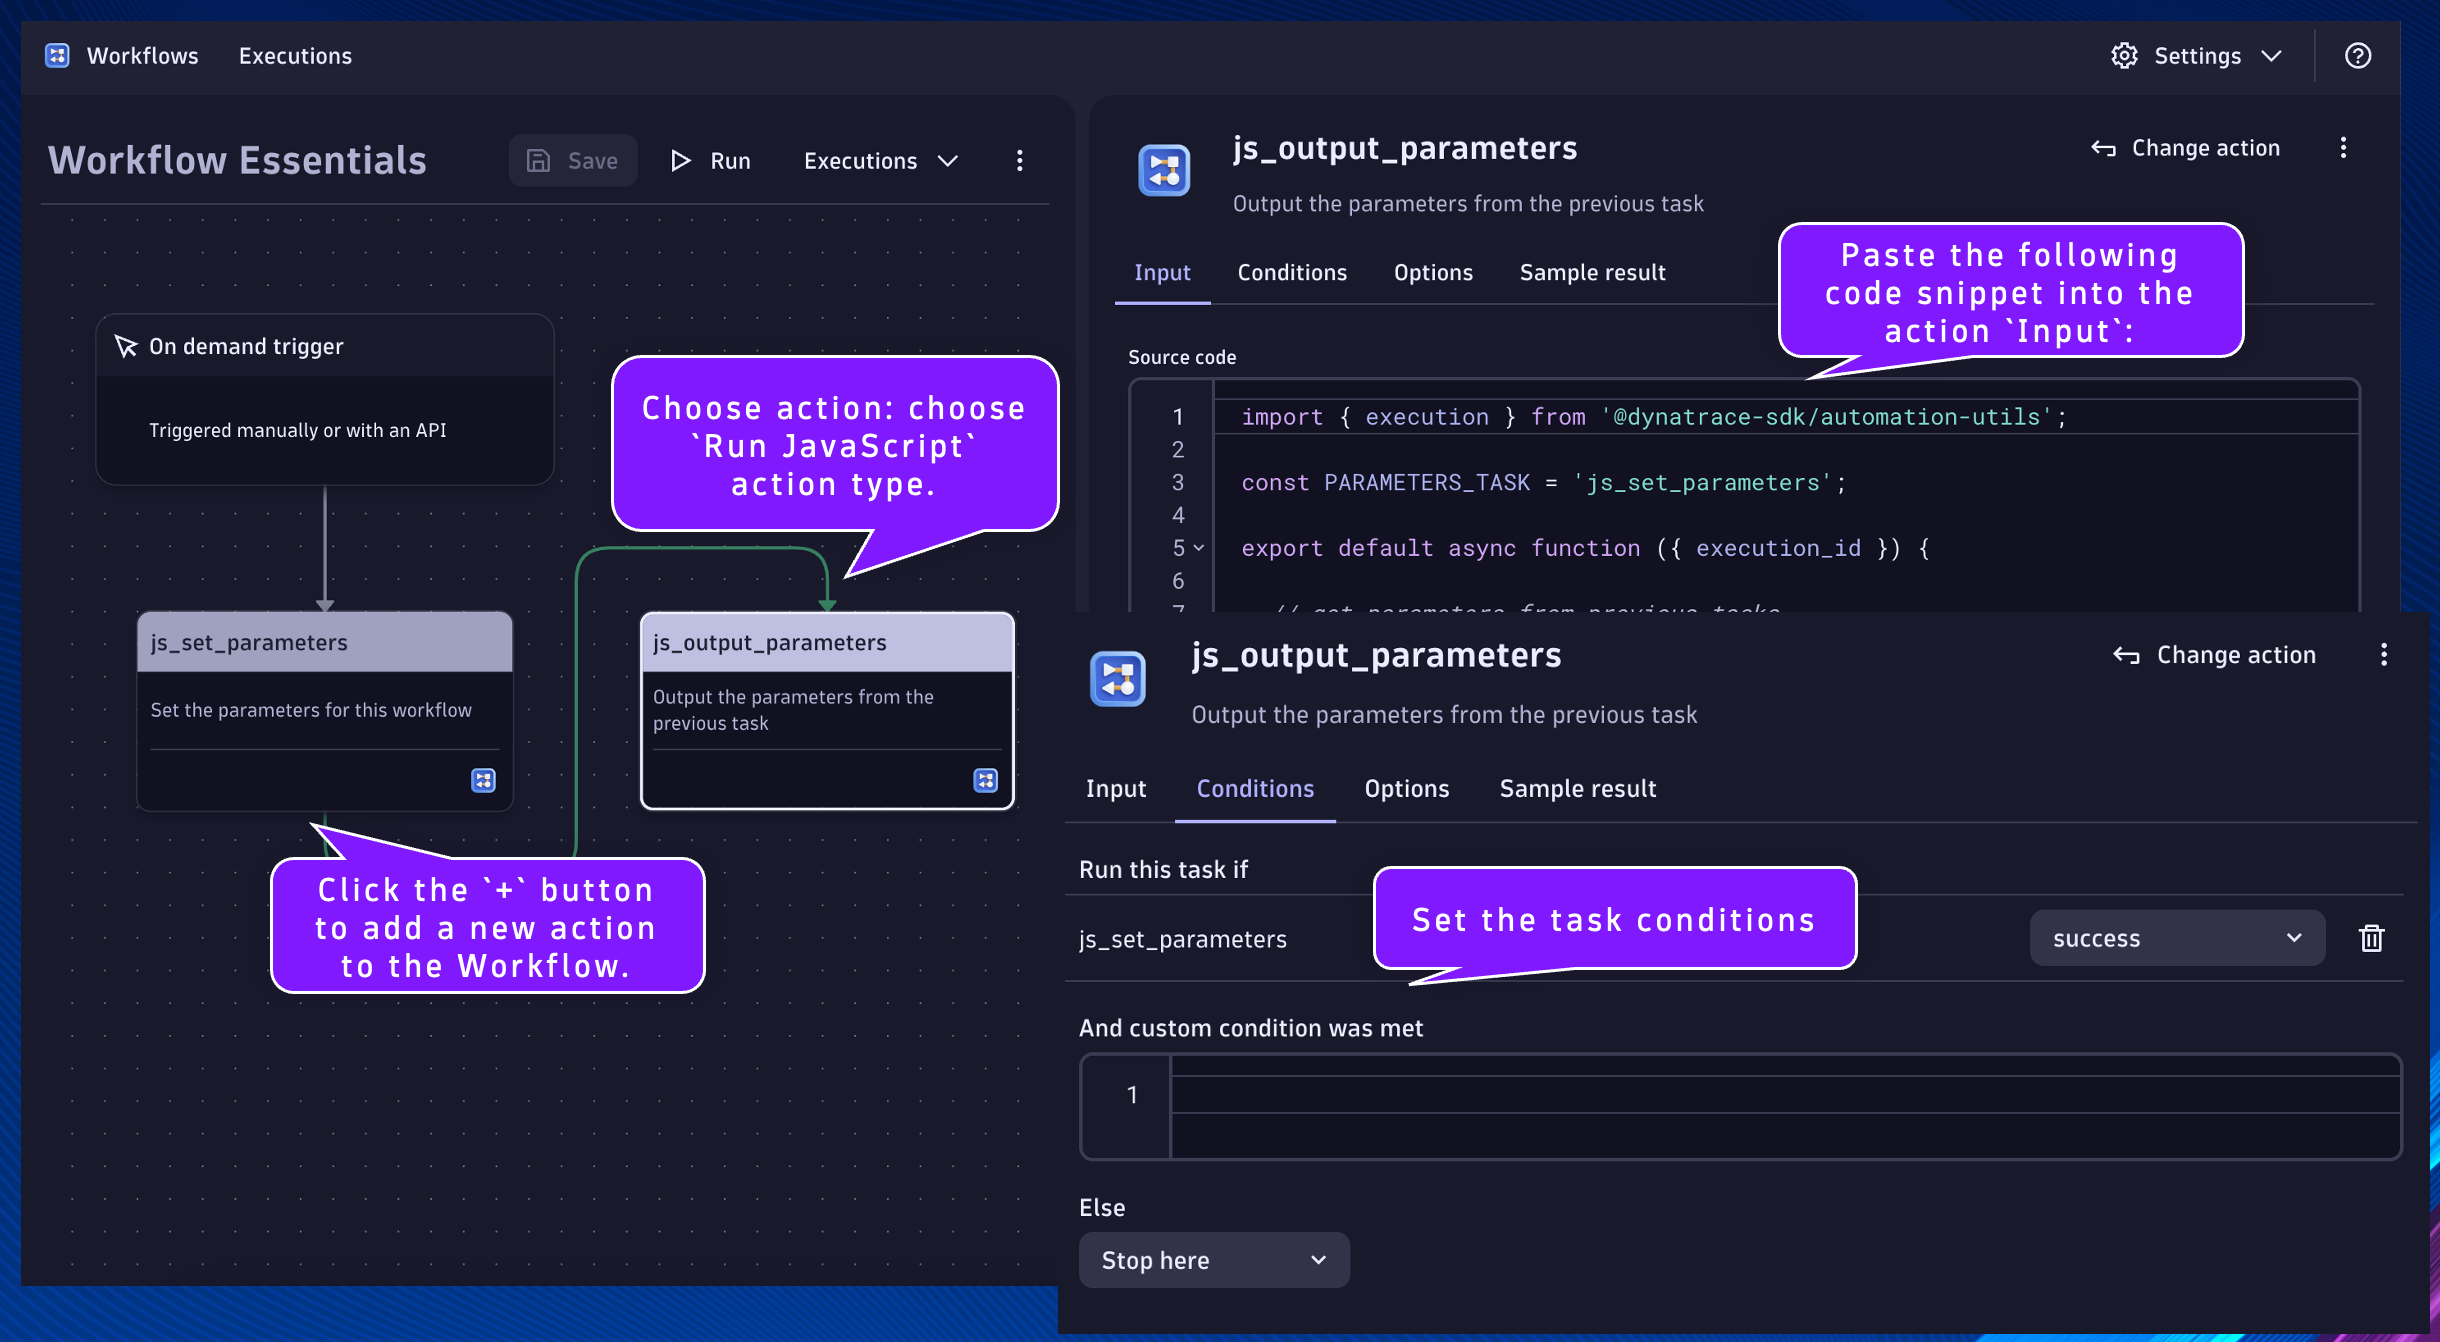Viewport: 2440px width, 1342px height.
Task: Click the Change action arrow icon in lower panel
Action: coord(2126,656)
